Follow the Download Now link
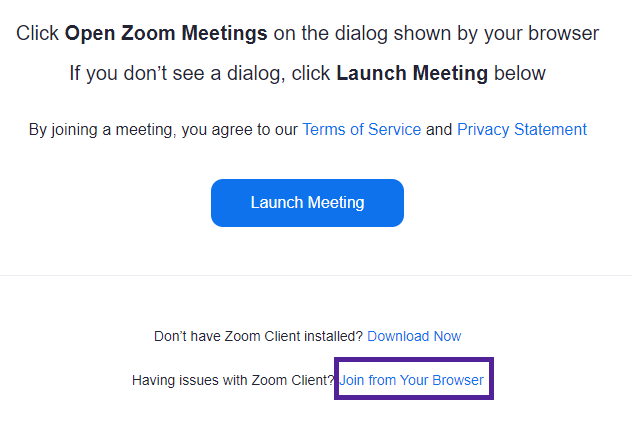Image resolution: width=632 pixels, height=429 pixels. coord(414,337)
